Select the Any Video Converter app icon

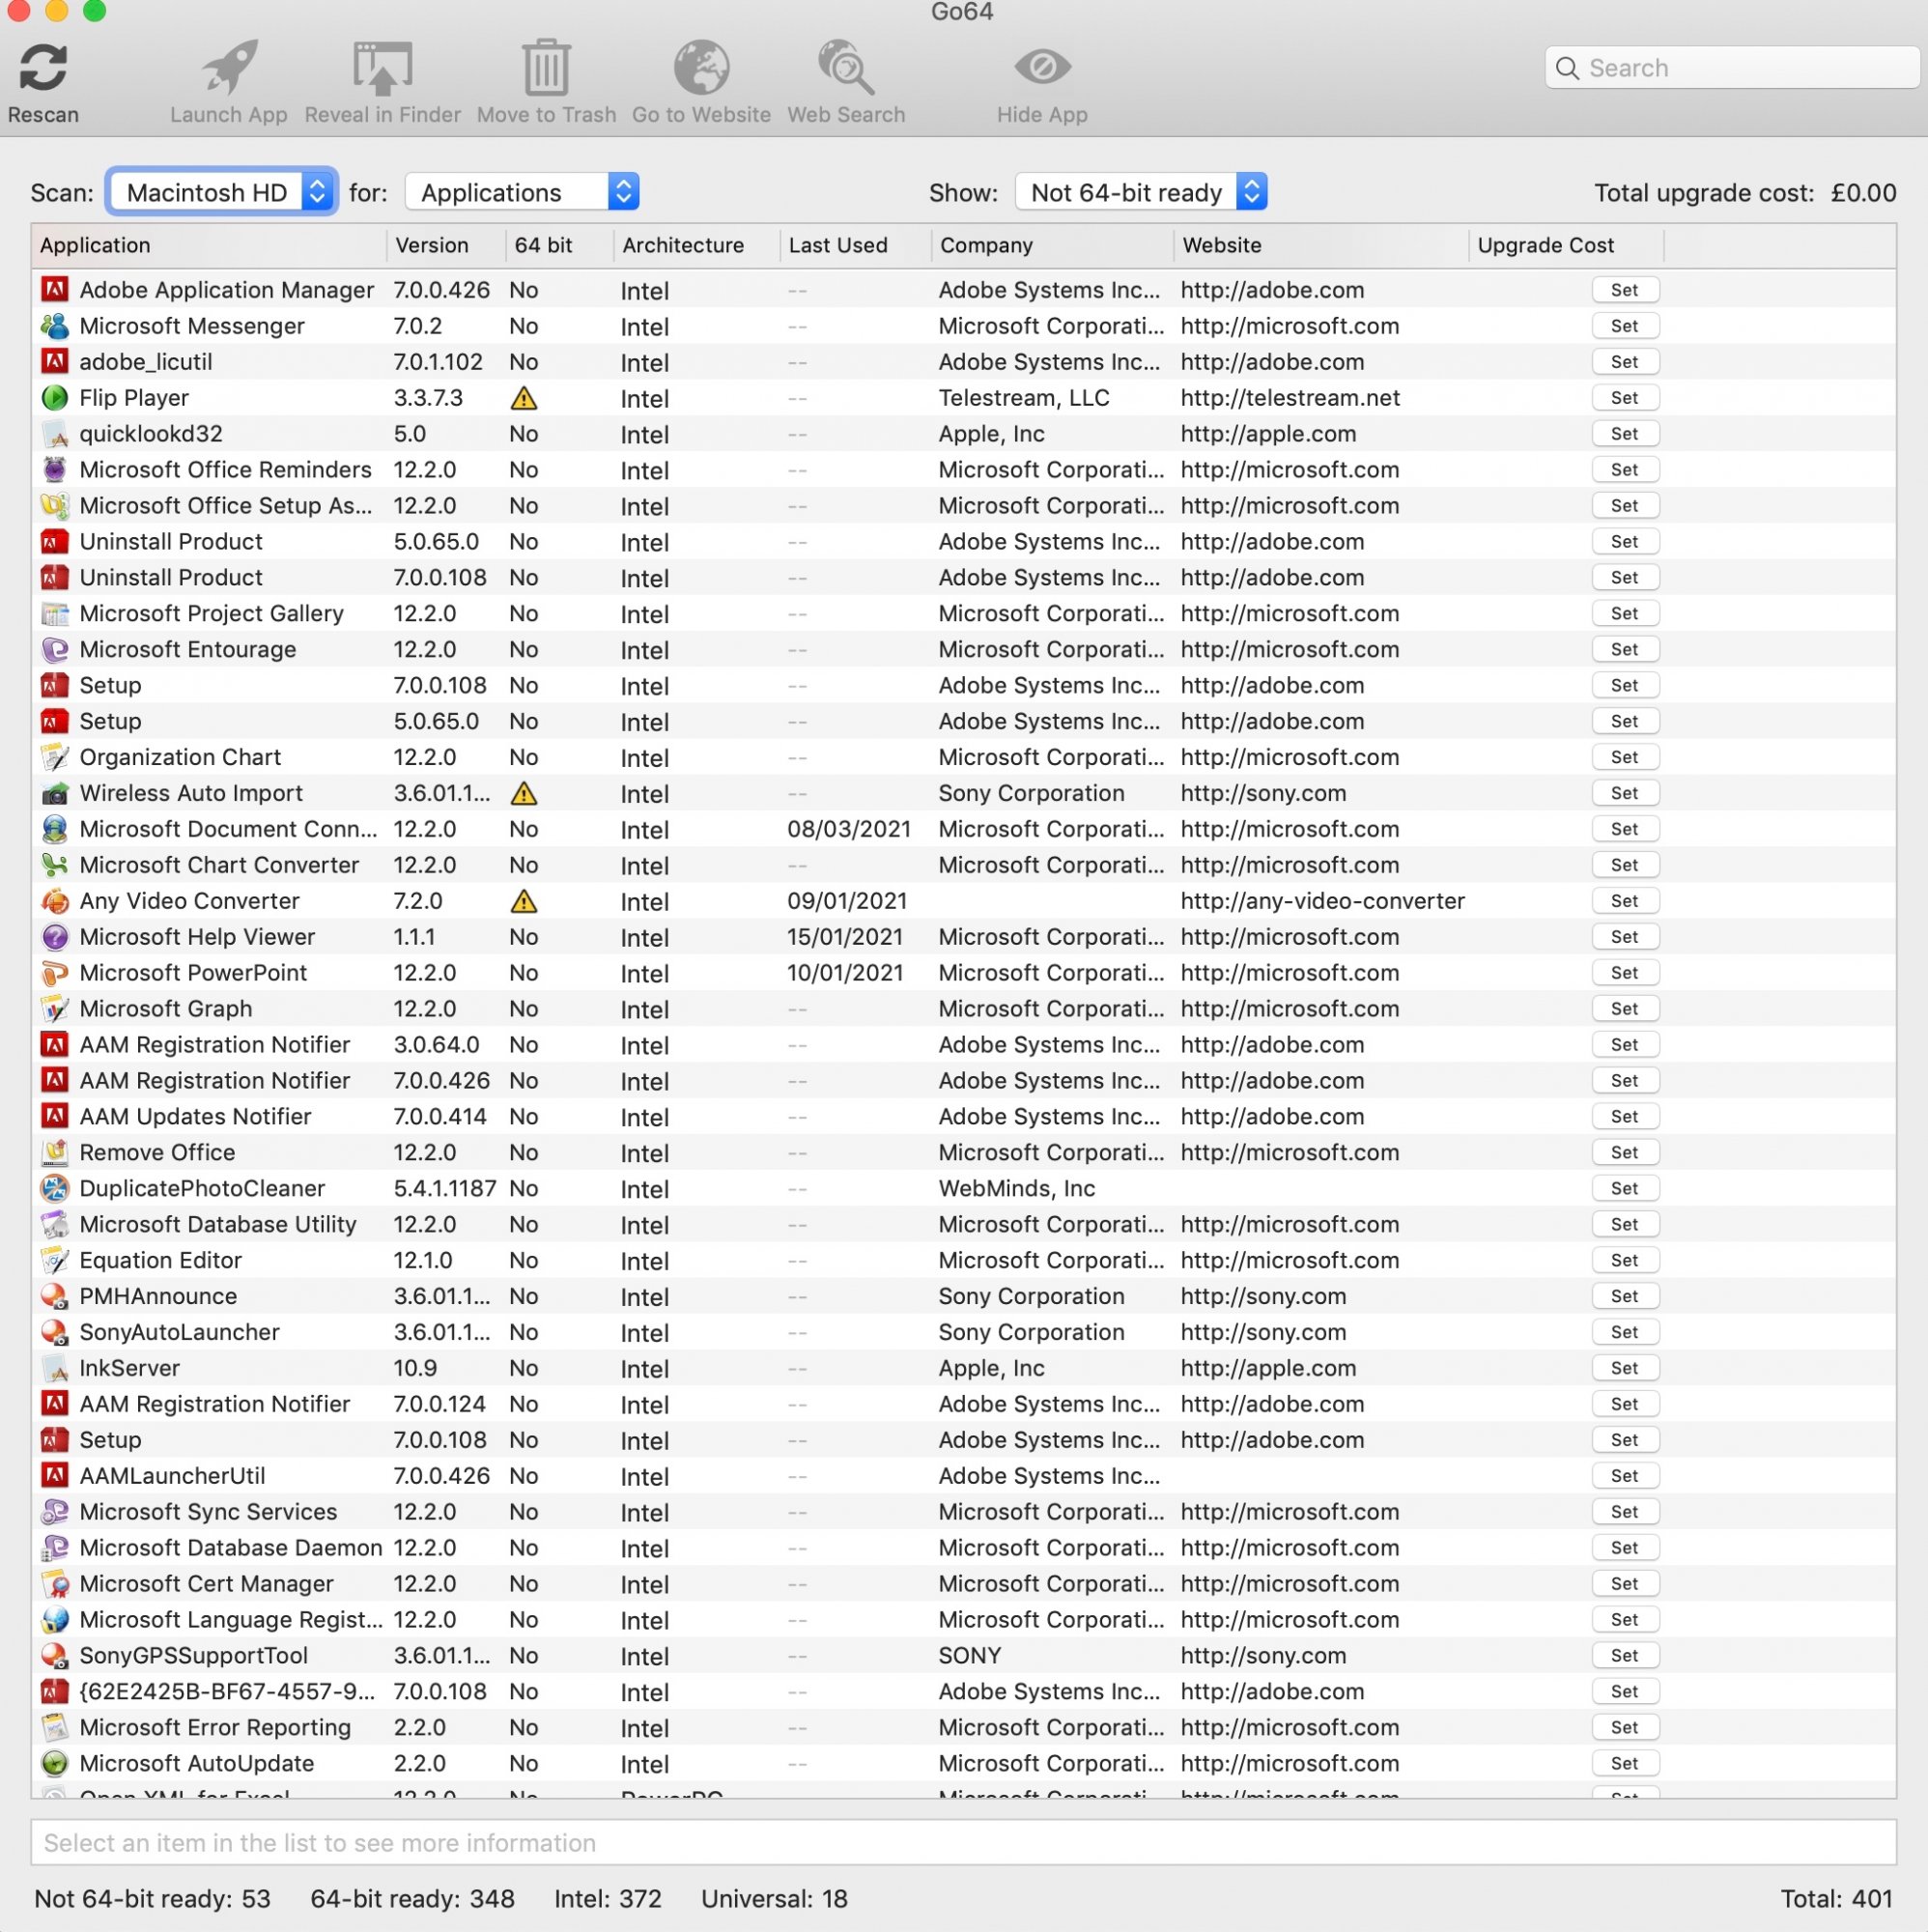[x=55, y=902]
